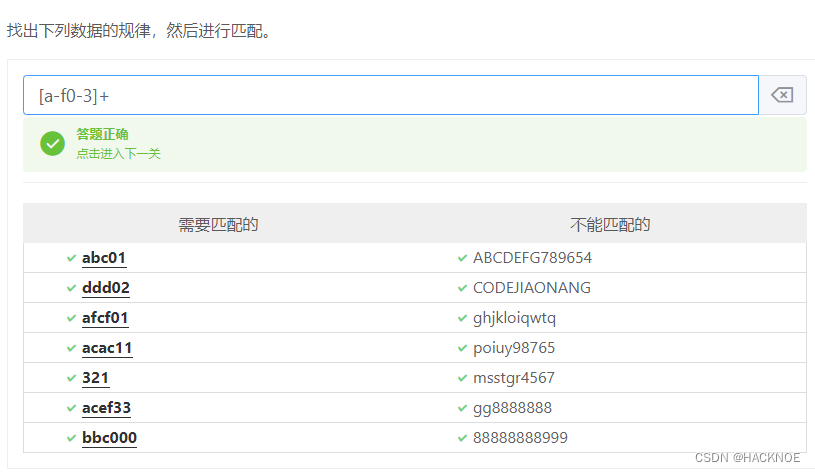This screenshot has width=815, height=472.
Task: Click the backspace clear icon beside the regex input
Action: (782, 95)
